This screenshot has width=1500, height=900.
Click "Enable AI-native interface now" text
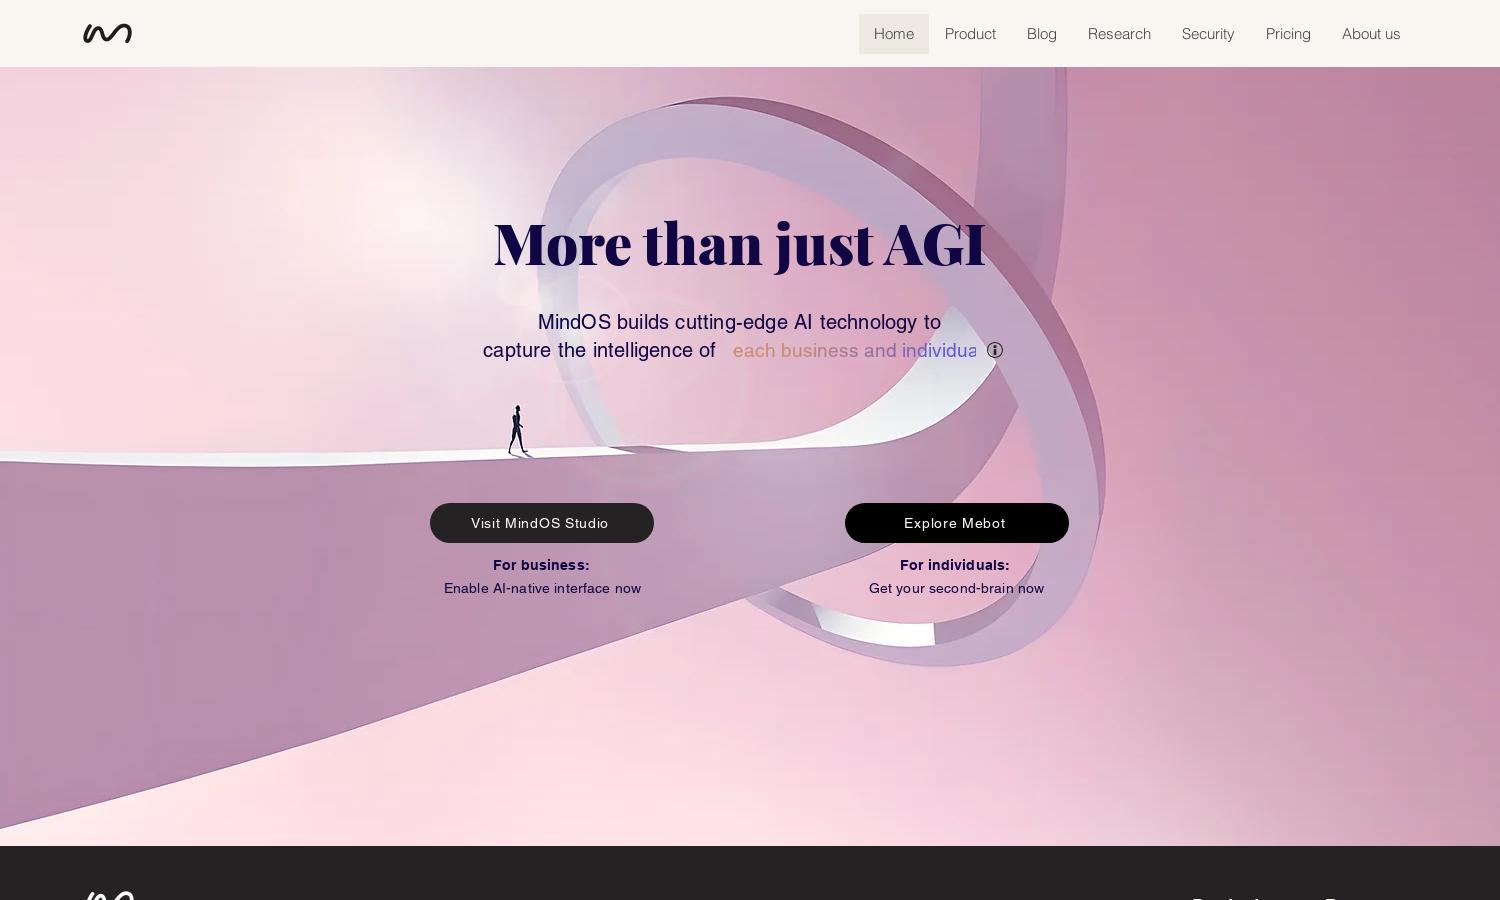pos(543,588)
